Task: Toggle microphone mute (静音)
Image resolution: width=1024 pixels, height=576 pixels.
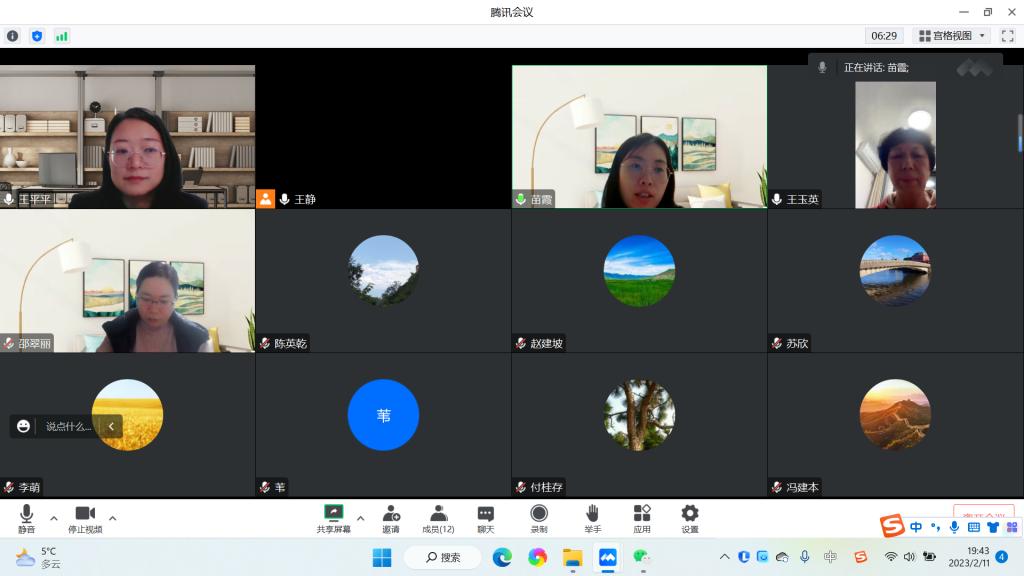Action: click(x=26, y=517)
